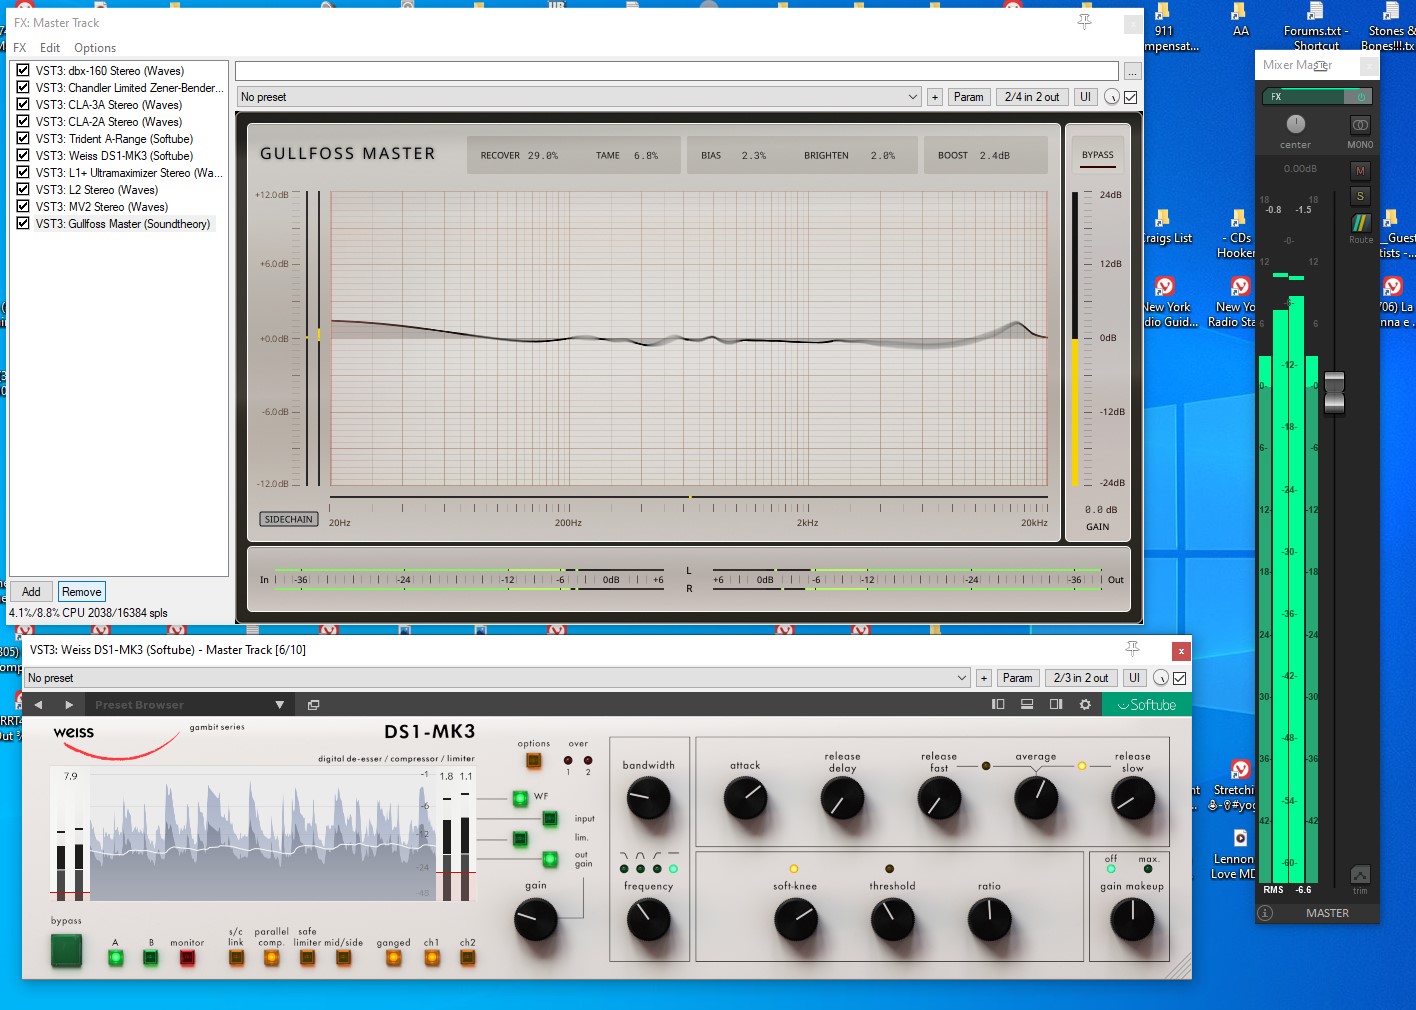Click the previous preset arrow in Softube bar

(39, 705)
